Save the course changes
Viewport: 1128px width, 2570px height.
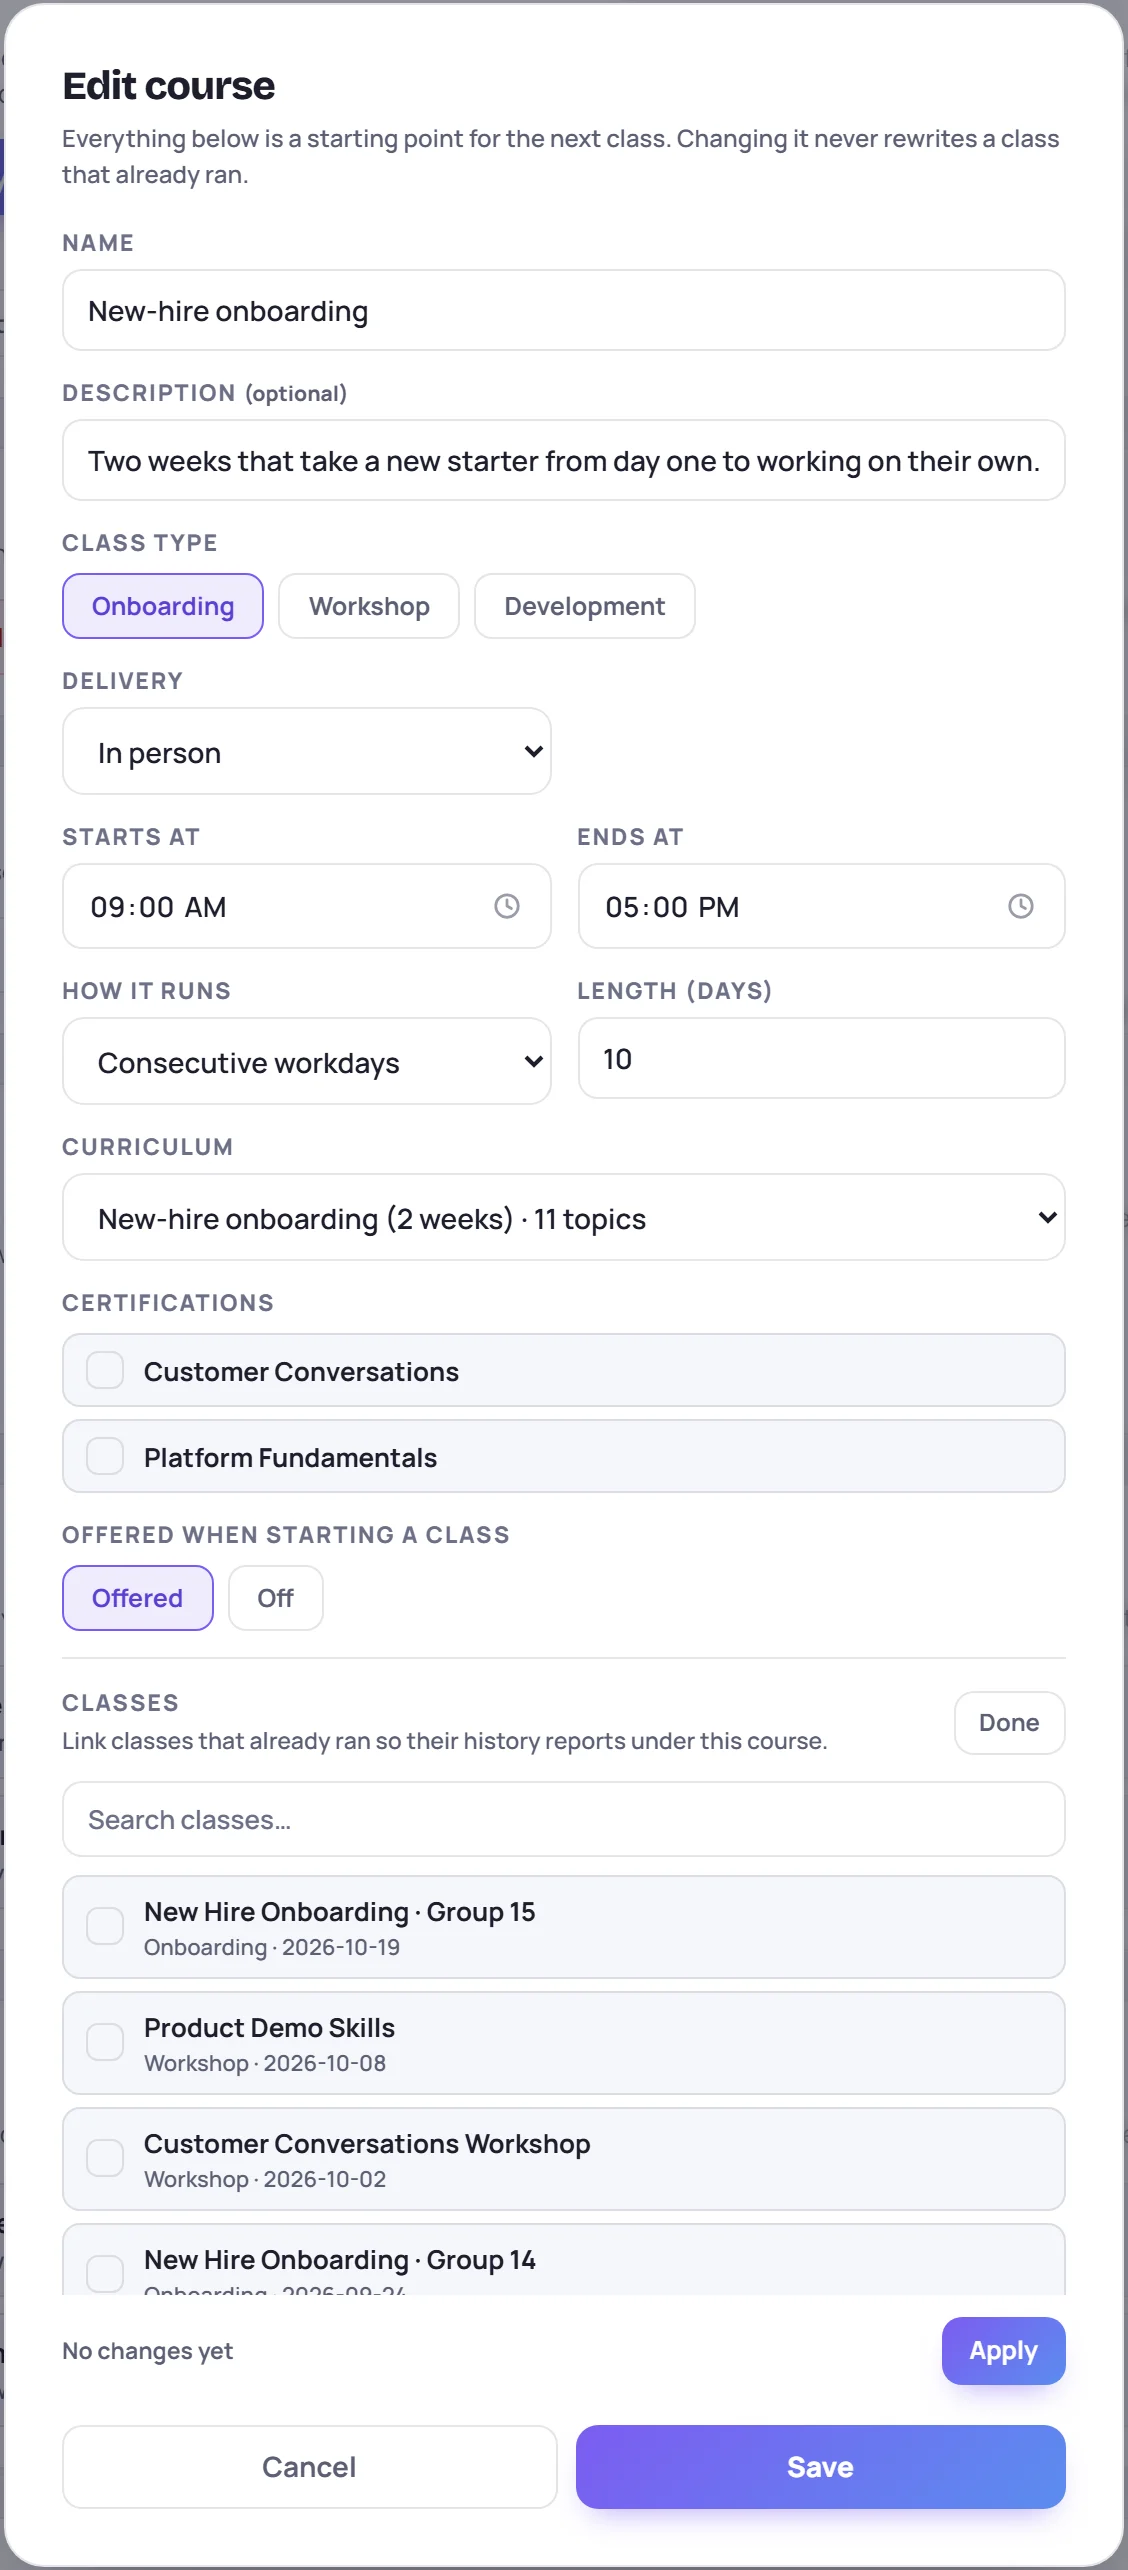(821, 2467)
